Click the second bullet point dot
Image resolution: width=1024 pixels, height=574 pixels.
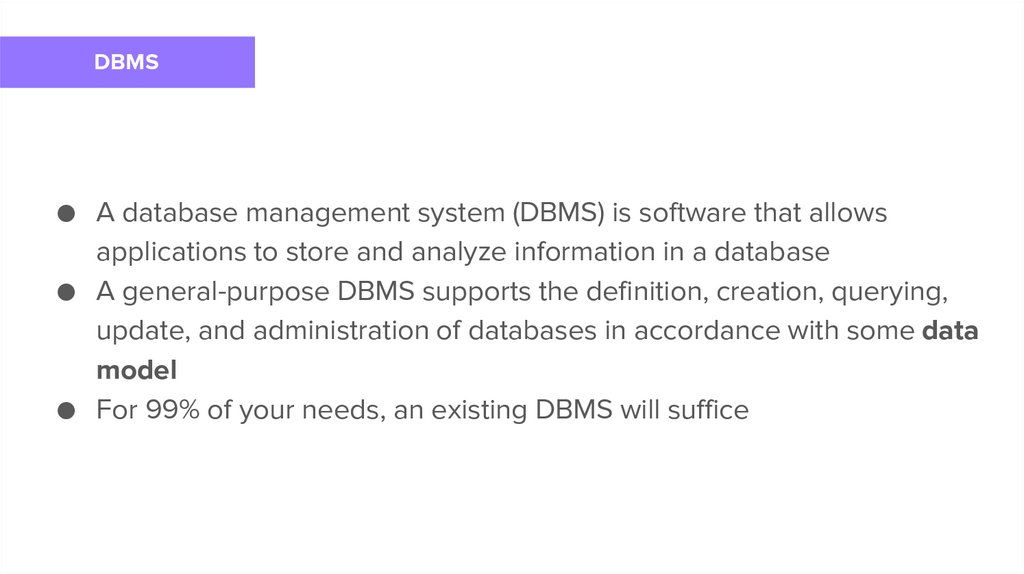[67, 292]
